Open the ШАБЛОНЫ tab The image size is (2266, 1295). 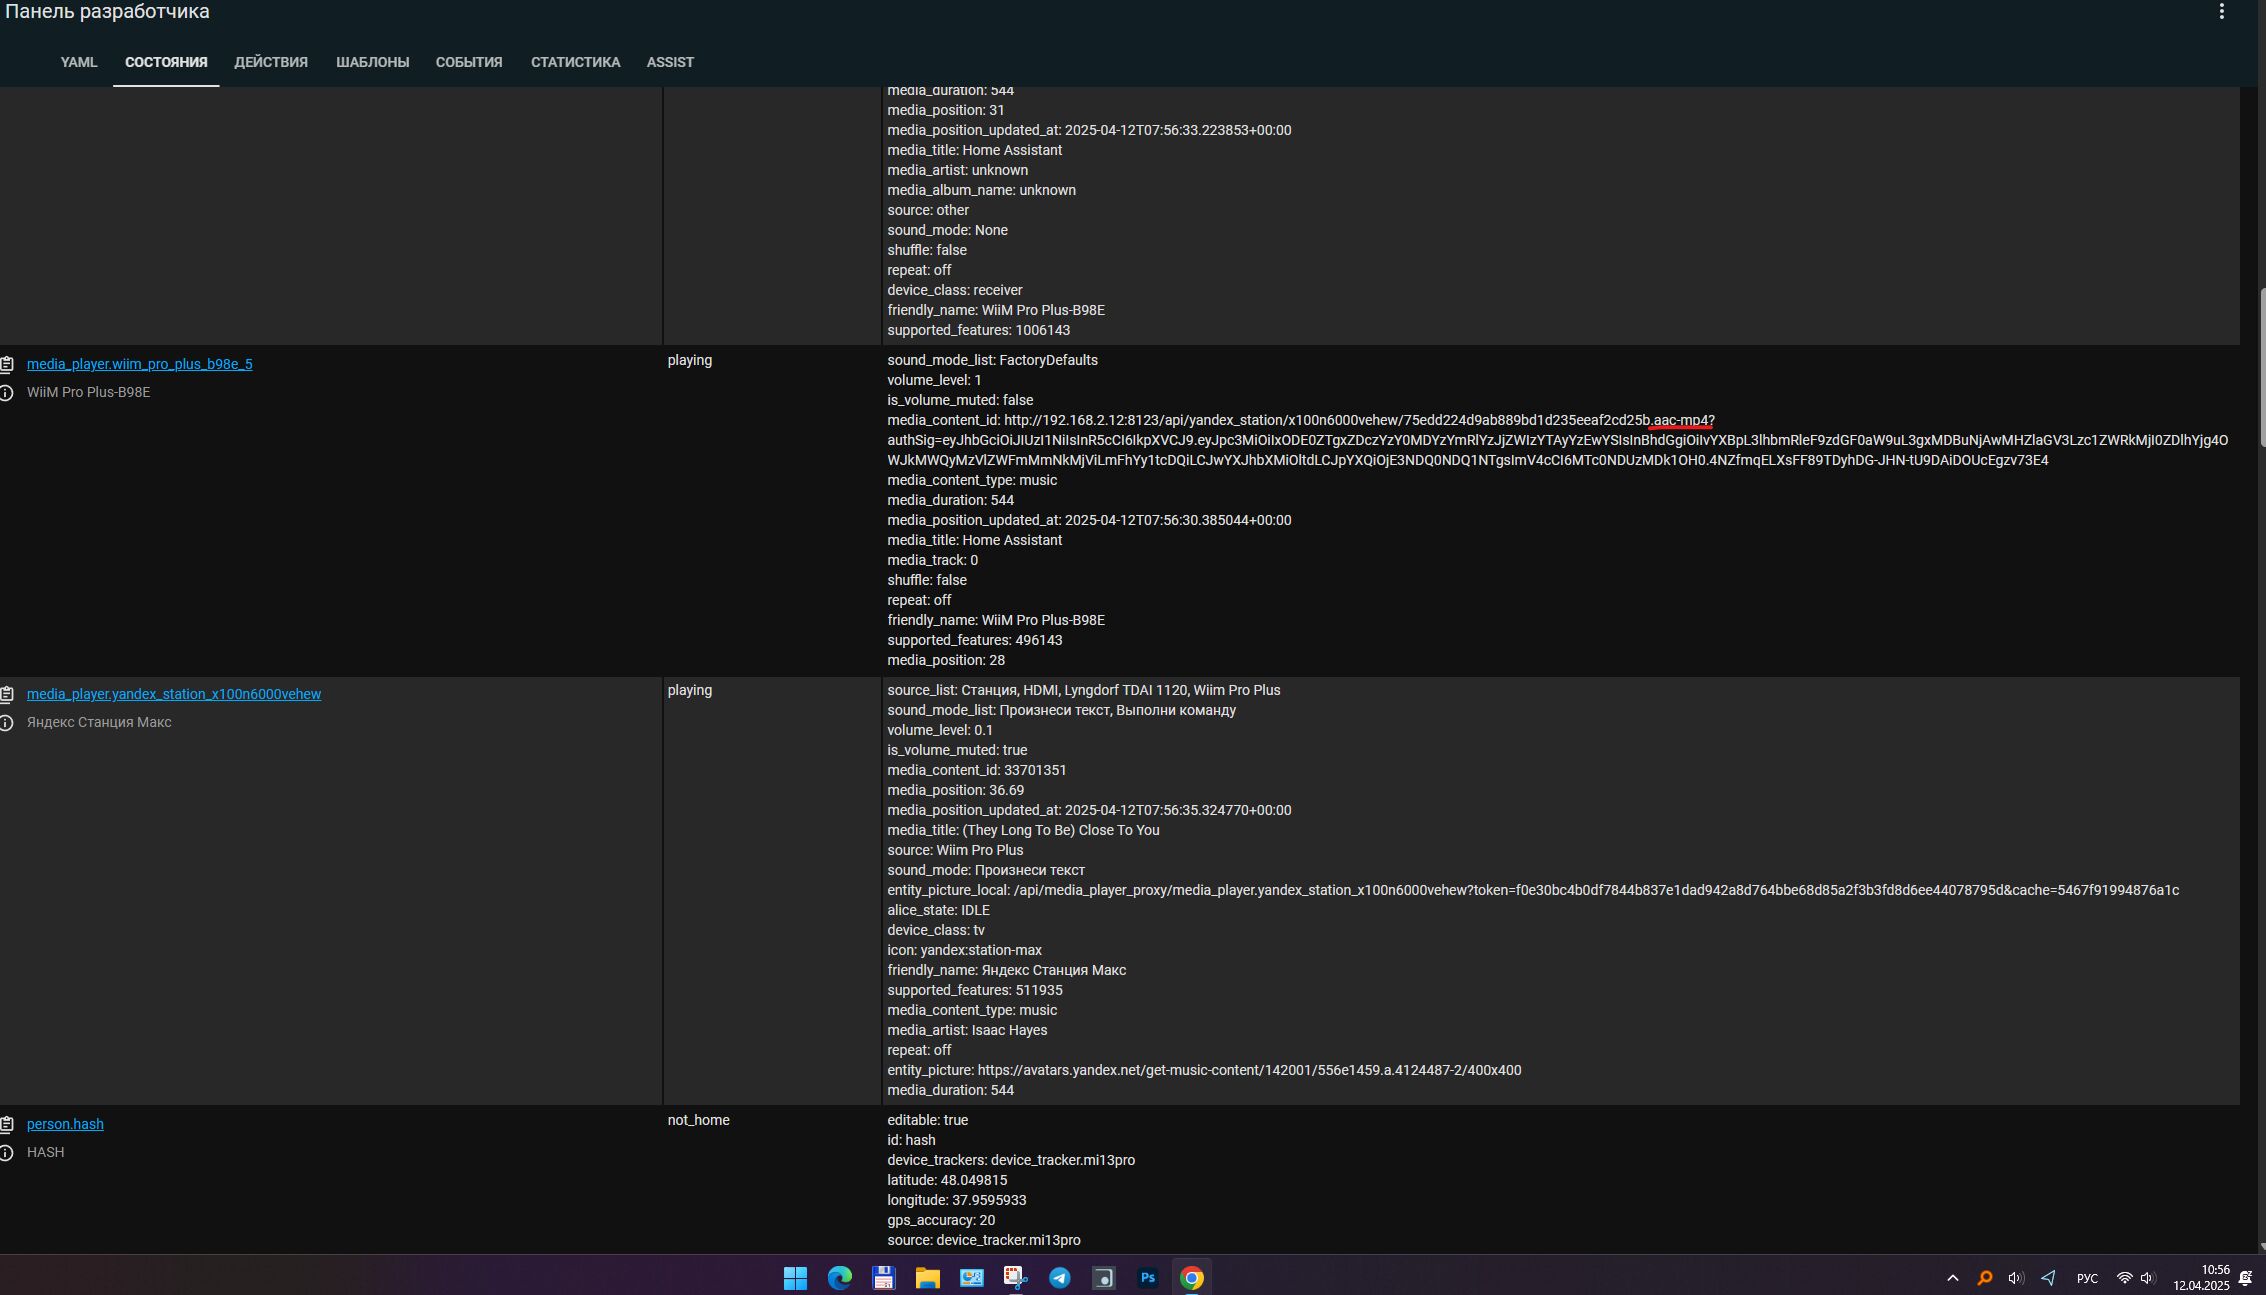tap(372, 62)
